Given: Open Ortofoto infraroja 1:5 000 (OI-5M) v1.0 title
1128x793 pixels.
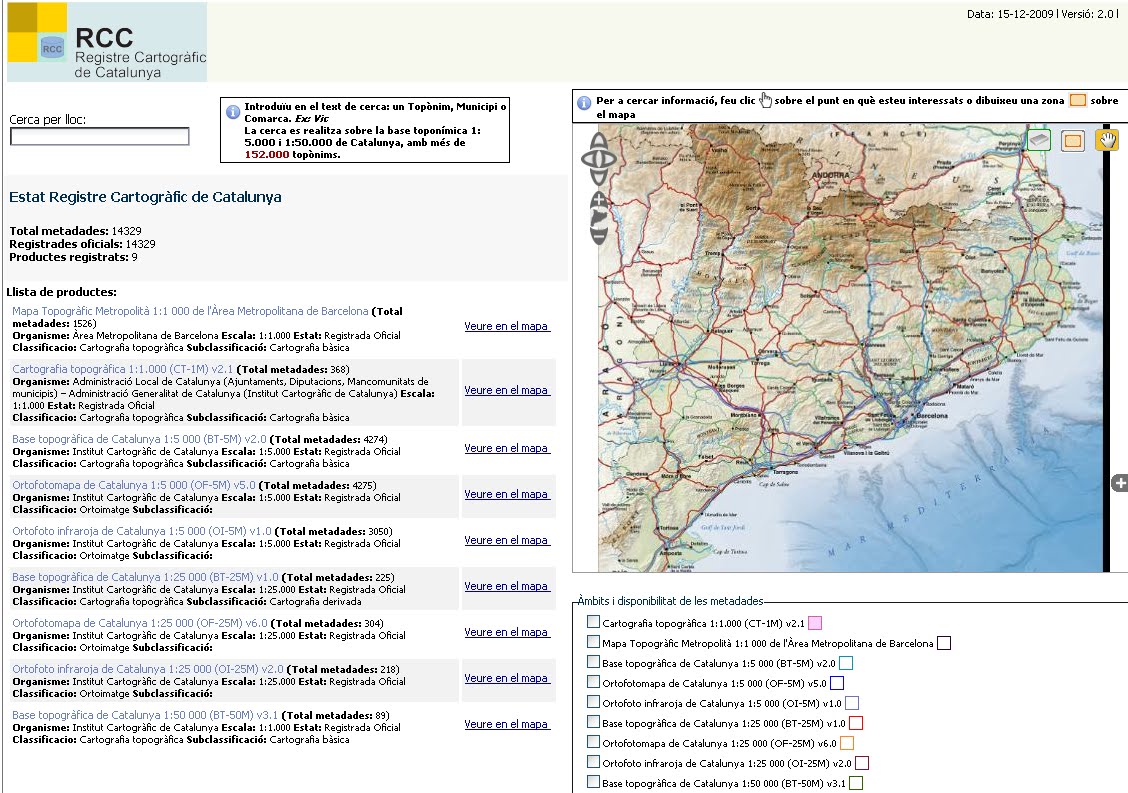Looking at the screenshot, I should click(142, 531).
